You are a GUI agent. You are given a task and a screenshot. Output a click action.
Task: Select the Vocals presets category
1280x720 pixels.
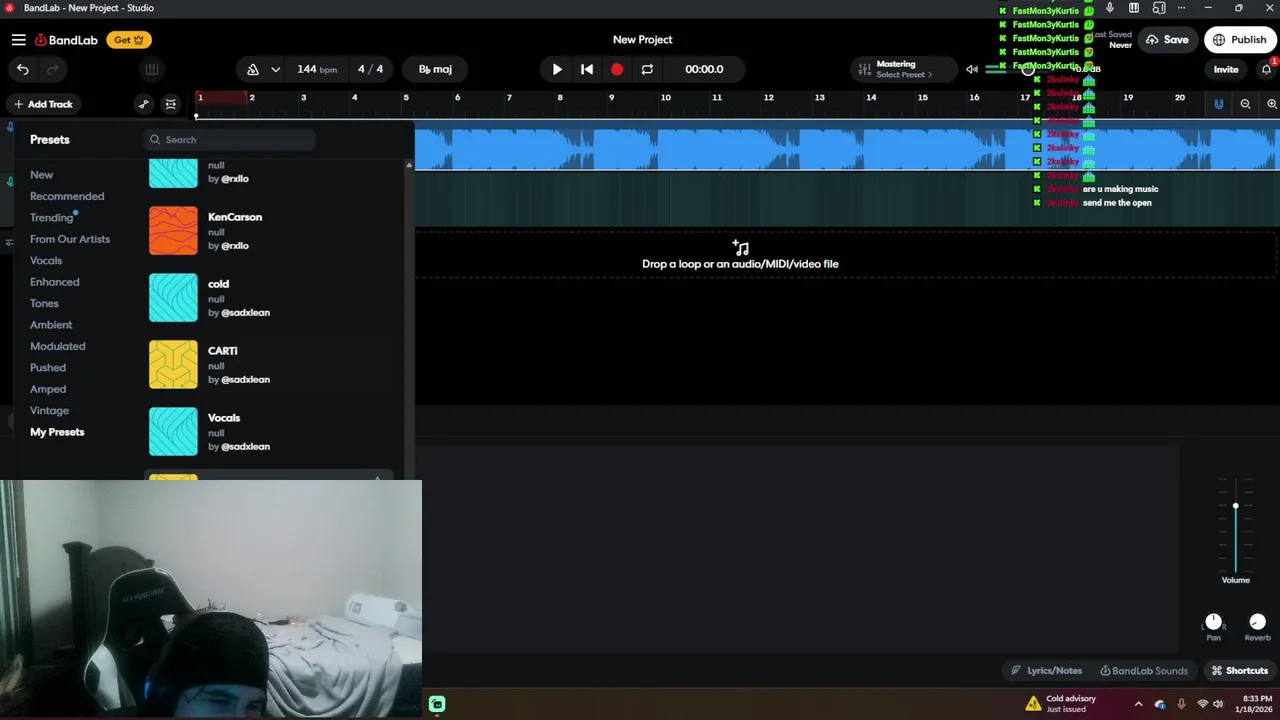click(x=46, y=261)
